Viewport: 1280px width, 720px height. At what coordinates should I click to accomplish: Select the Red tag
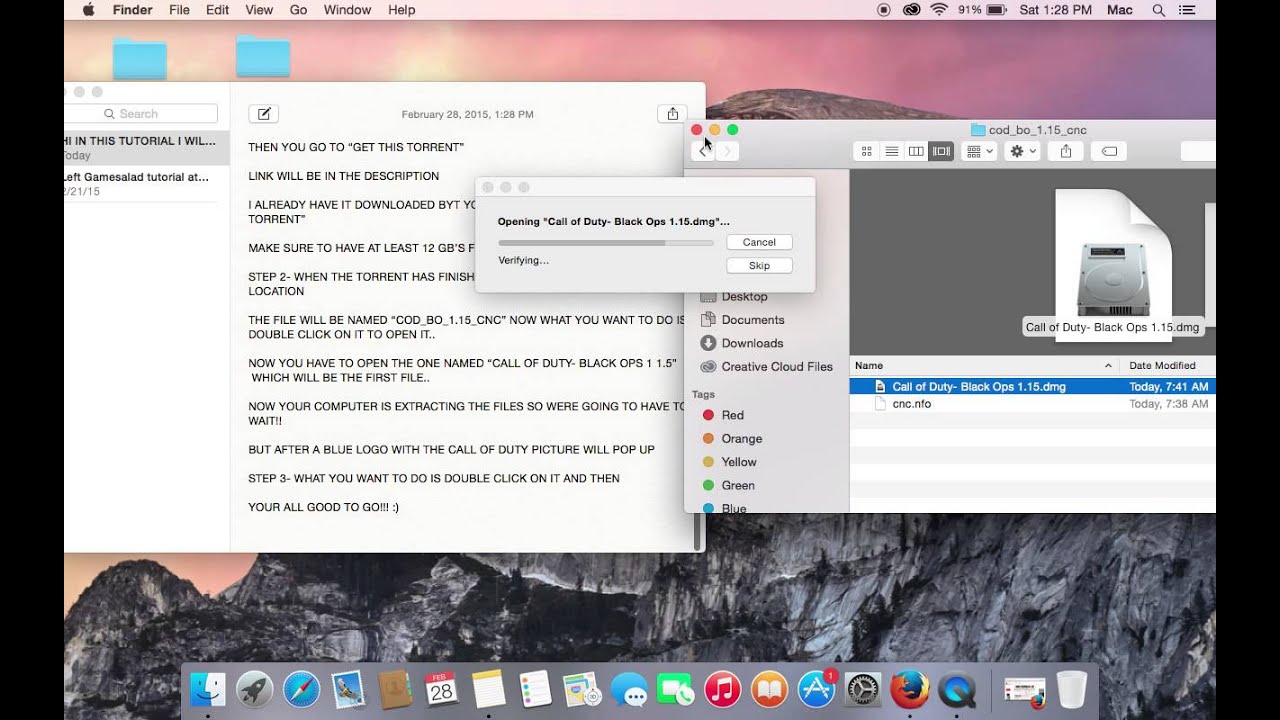(x=732, y=415)
